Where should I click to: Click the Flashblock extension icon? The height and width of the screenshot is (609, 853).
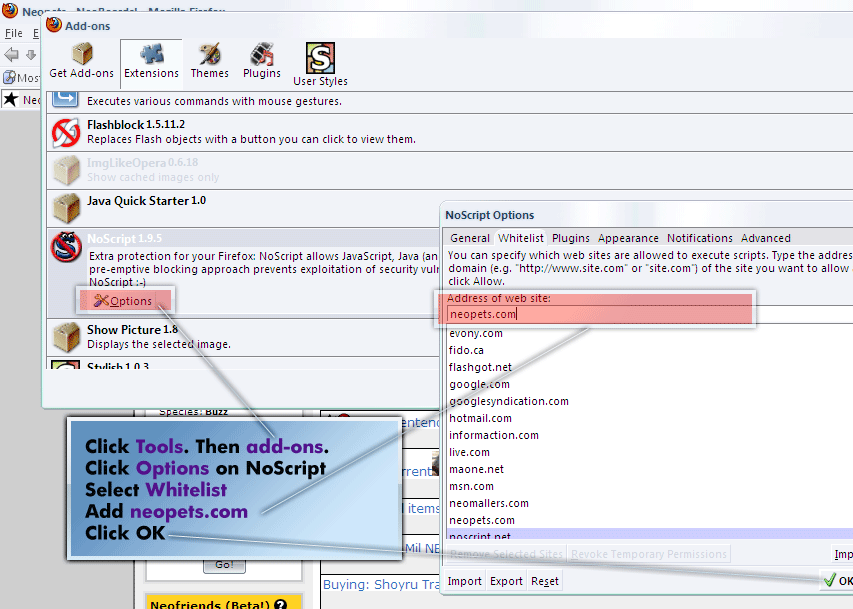coord(66,133)
